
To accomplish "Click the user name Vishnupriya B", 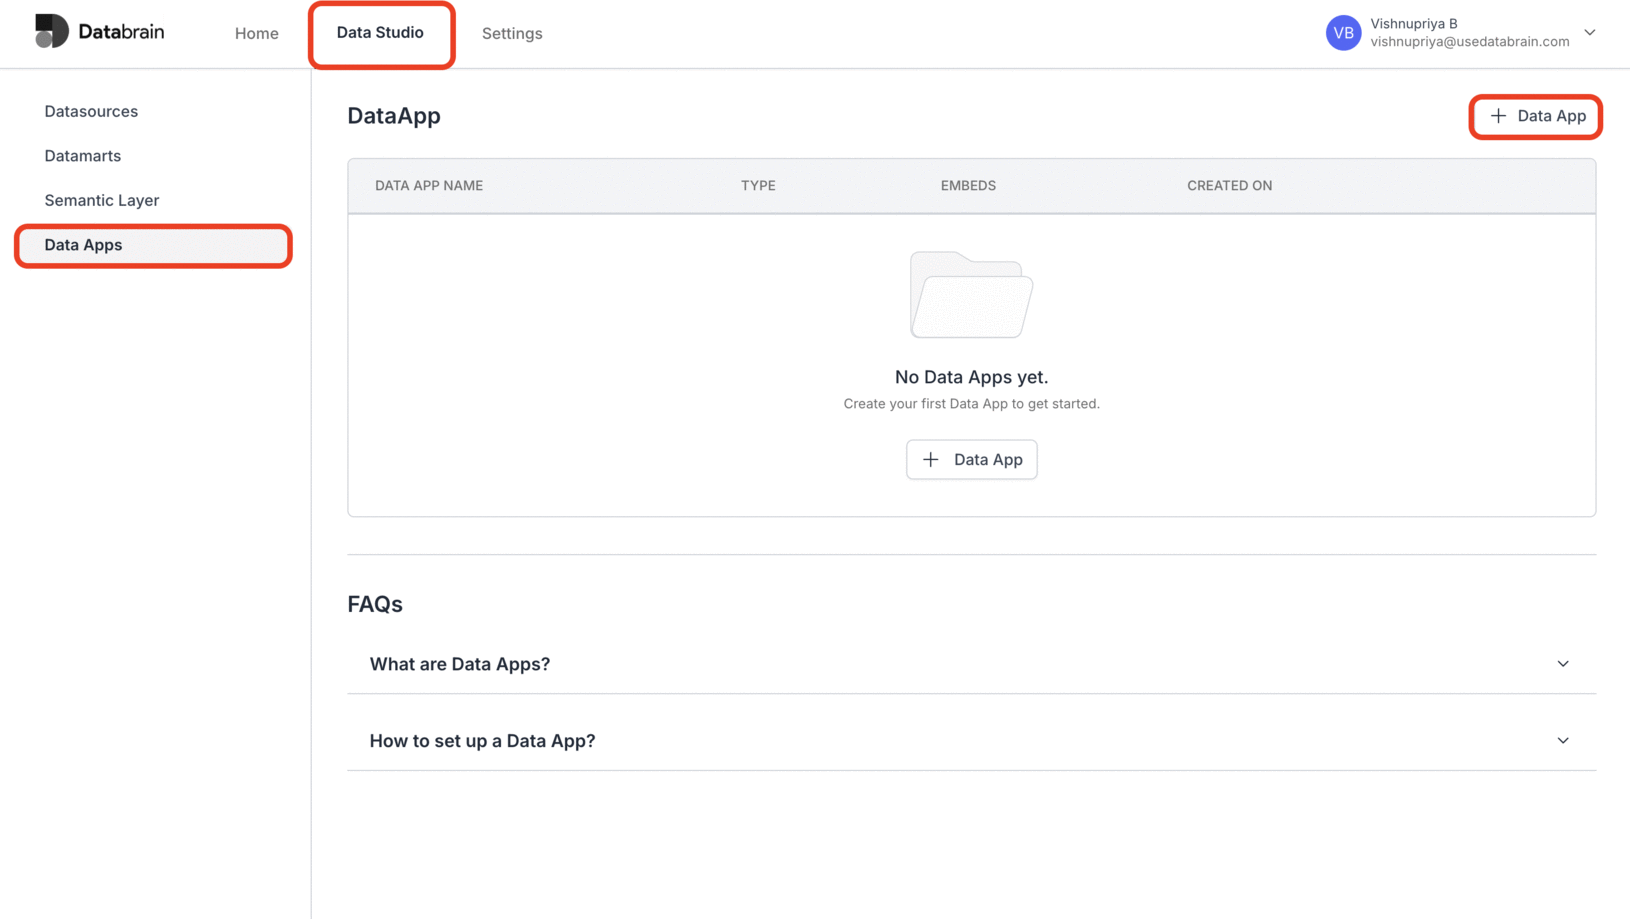I will point(1414,23).
